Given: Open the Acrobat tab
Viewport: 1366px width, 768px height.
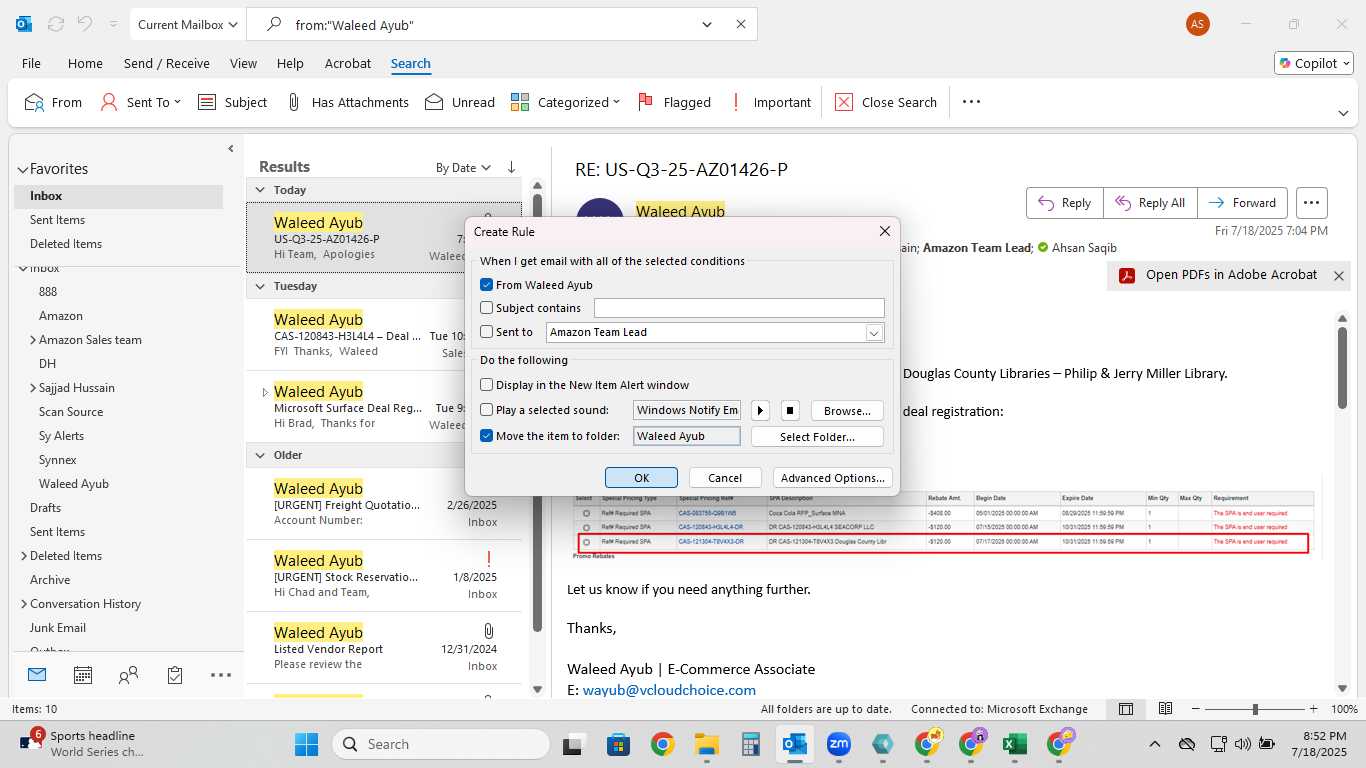Looking at the screenshot, I should tap(348, 63).
